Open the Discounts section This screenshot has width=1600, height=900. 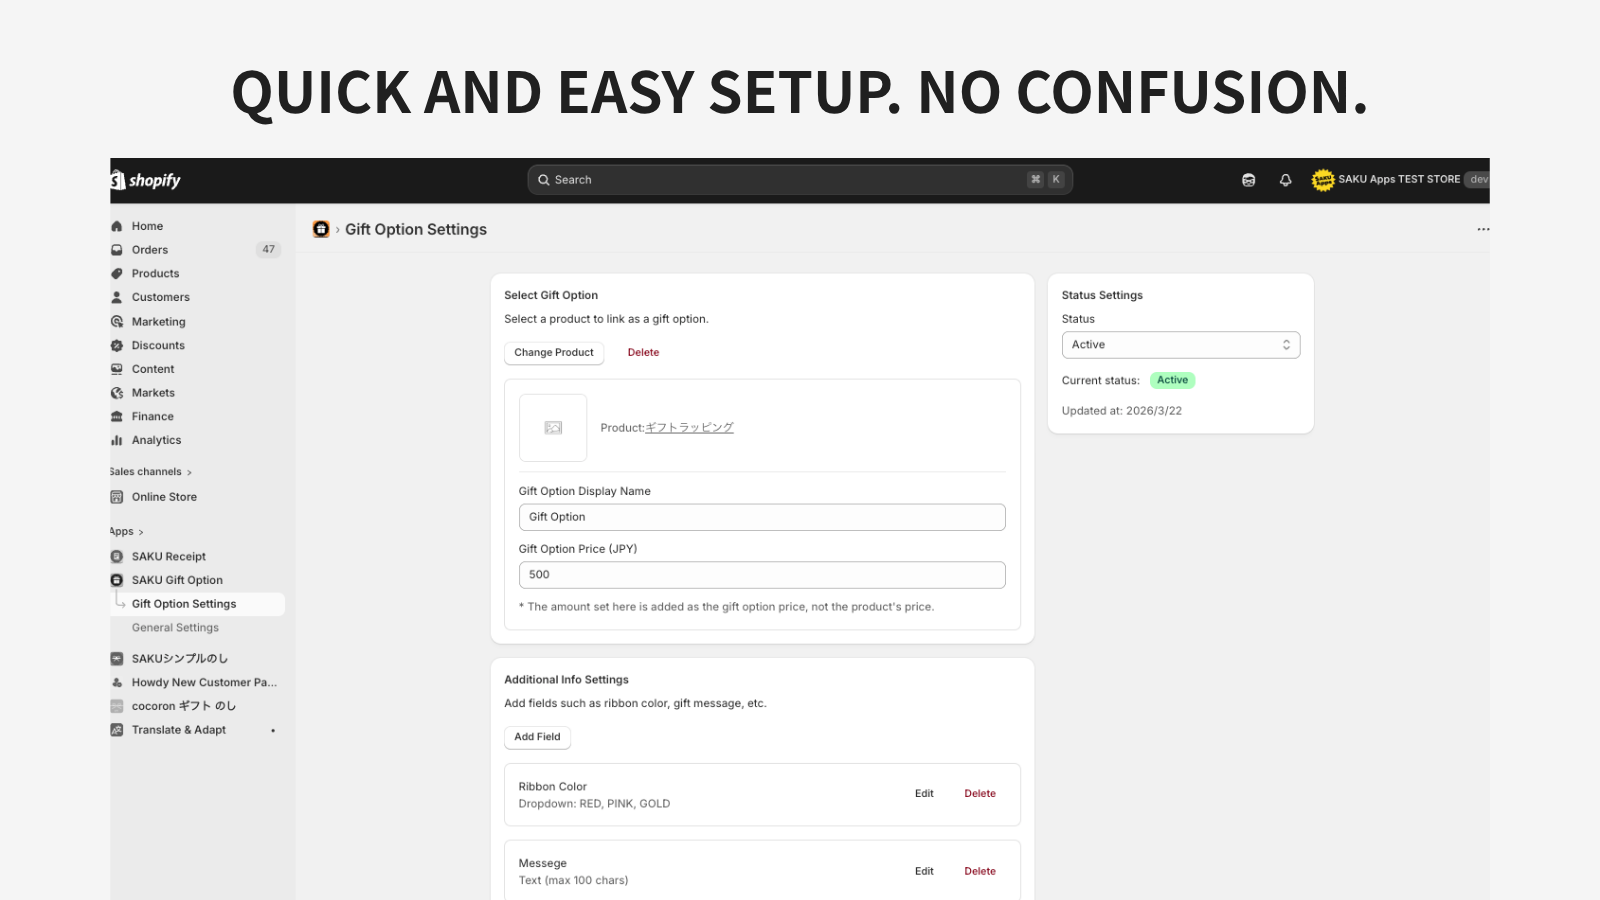click(x=158, y=345)
